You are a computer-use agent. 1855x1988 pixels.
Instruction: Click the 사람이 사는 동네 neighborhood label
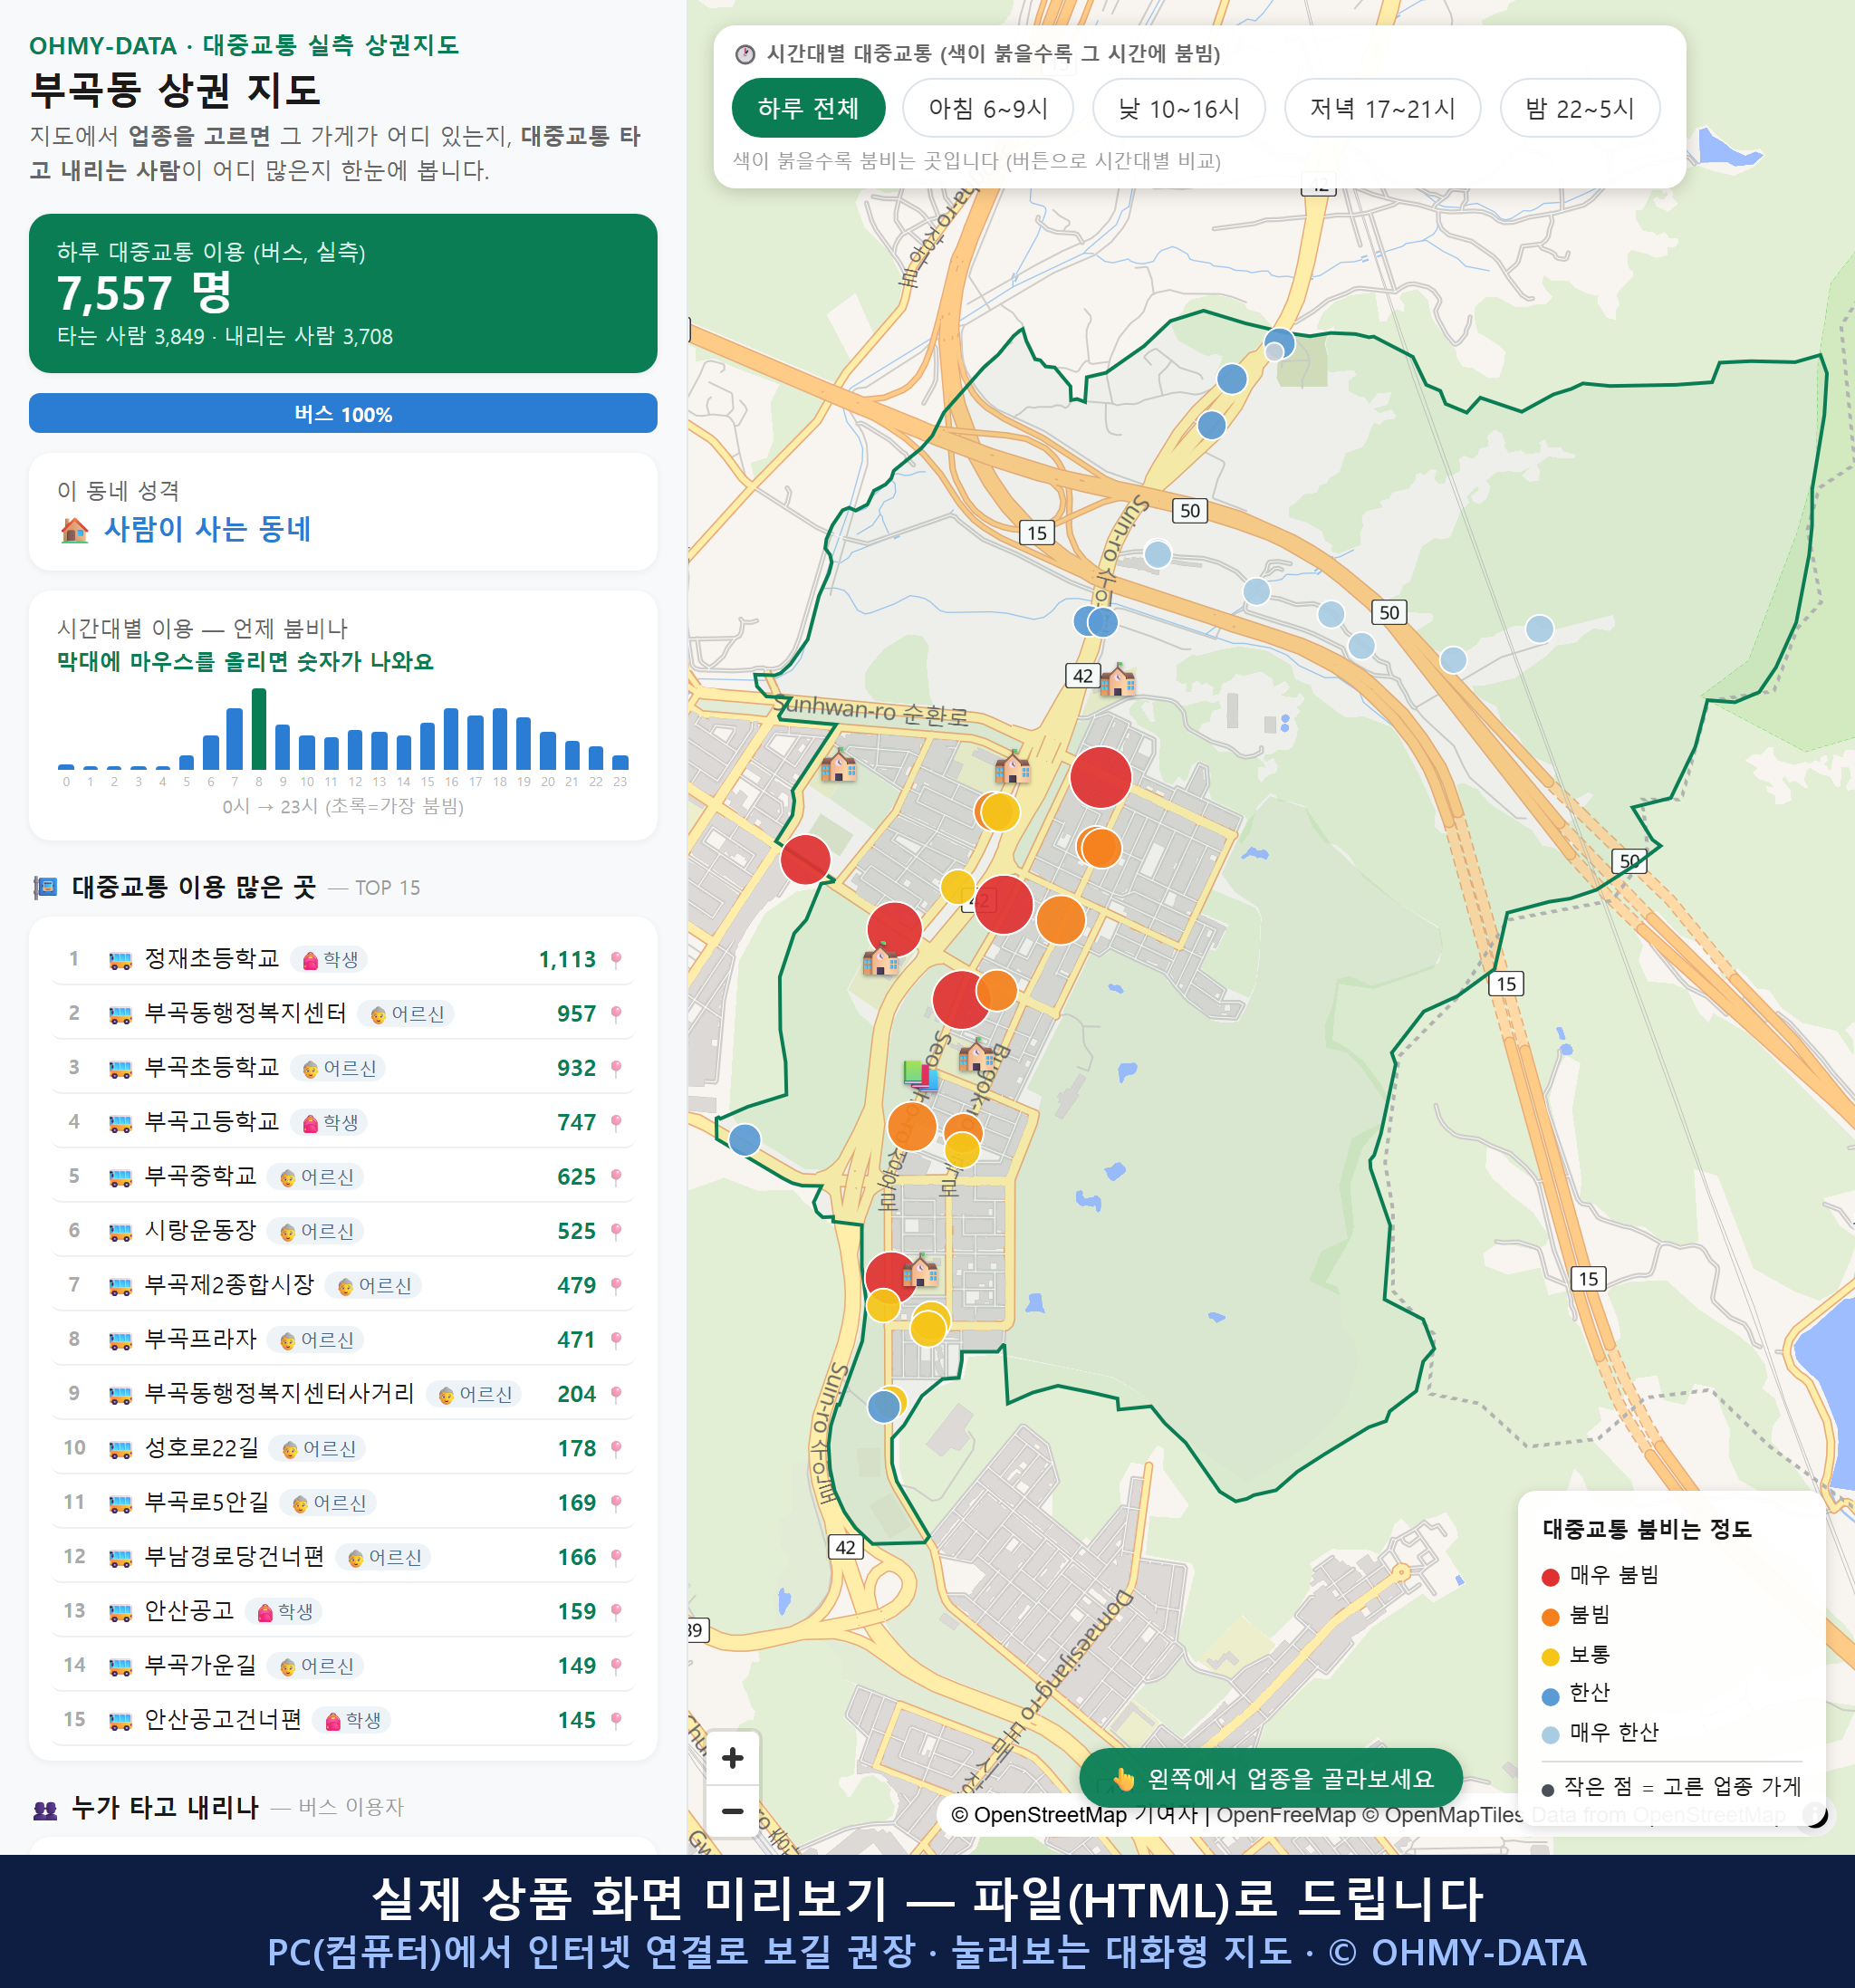point(207,529)
